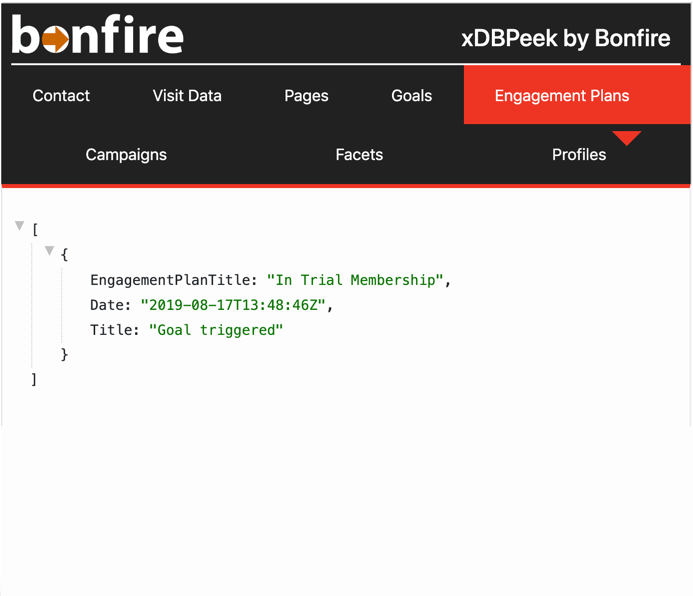The image size is (693, 596).
Task: Click the Bonfire logo
Action: (x=97, y=34)
